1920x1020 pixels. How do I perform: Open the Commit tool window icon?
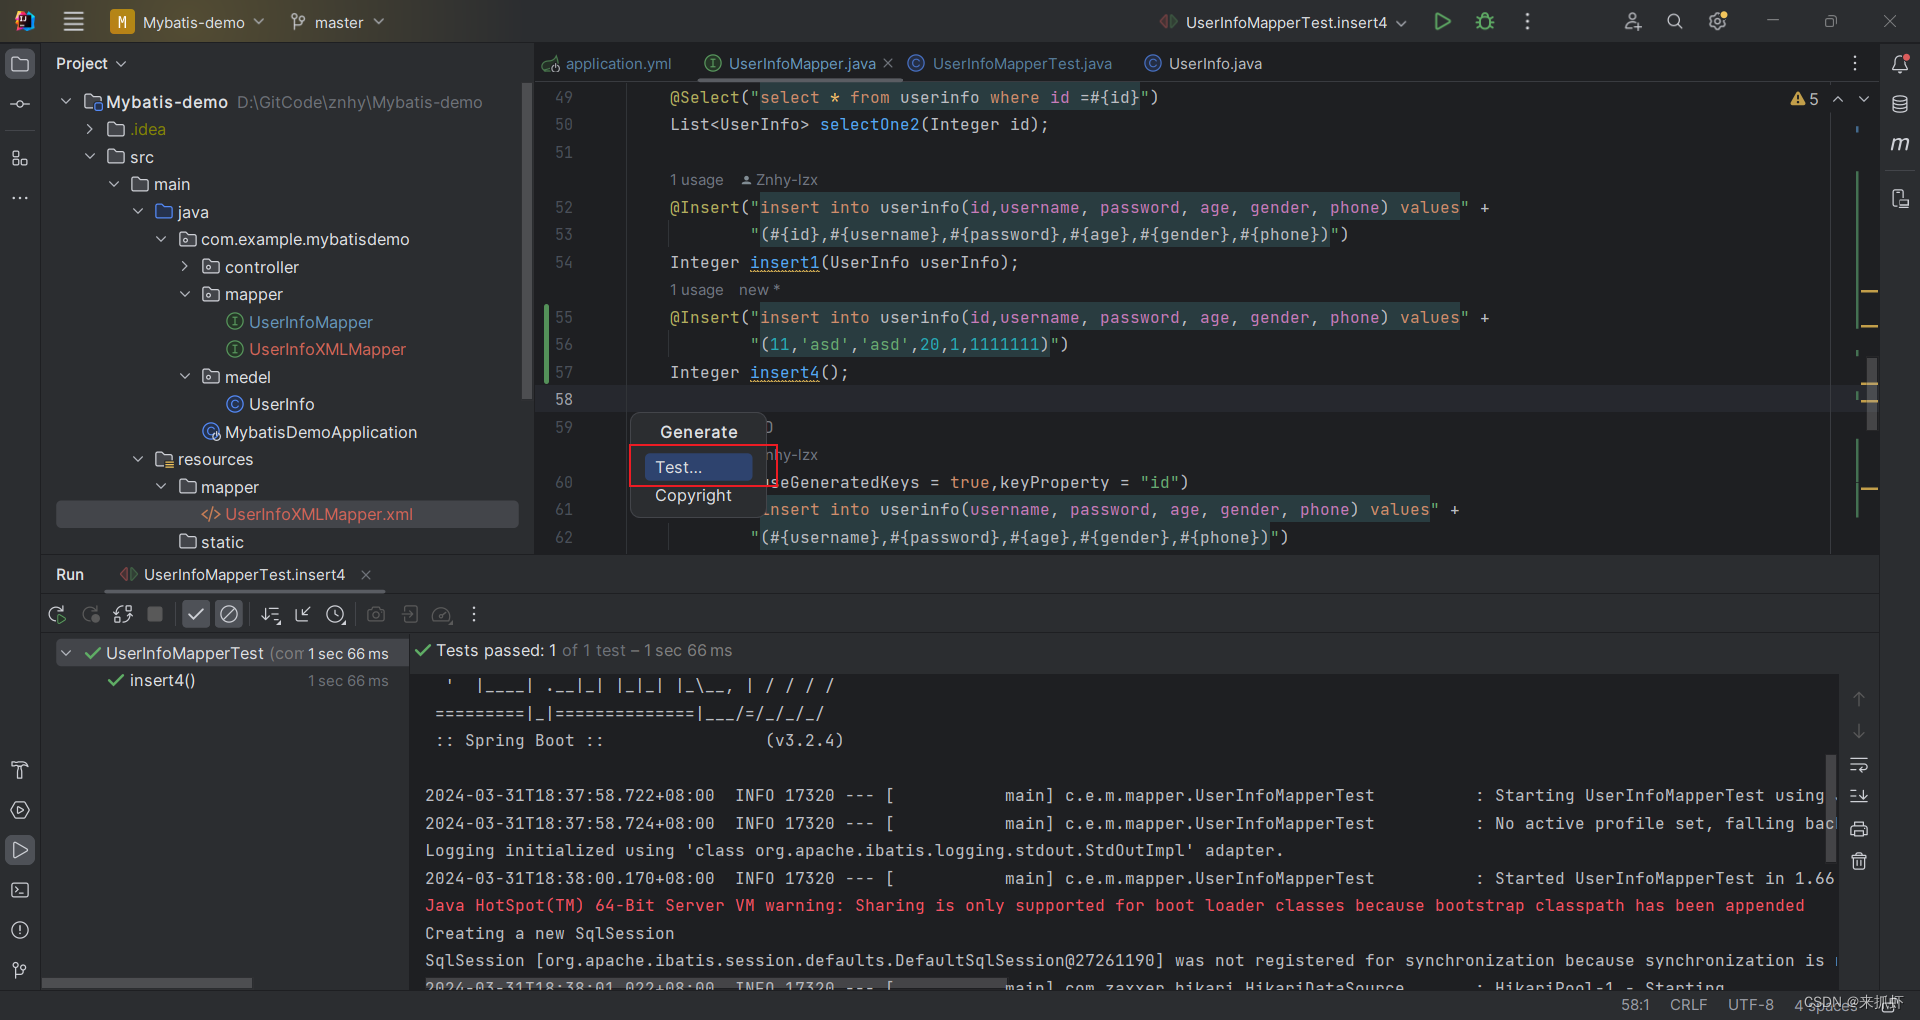(20, 104)
